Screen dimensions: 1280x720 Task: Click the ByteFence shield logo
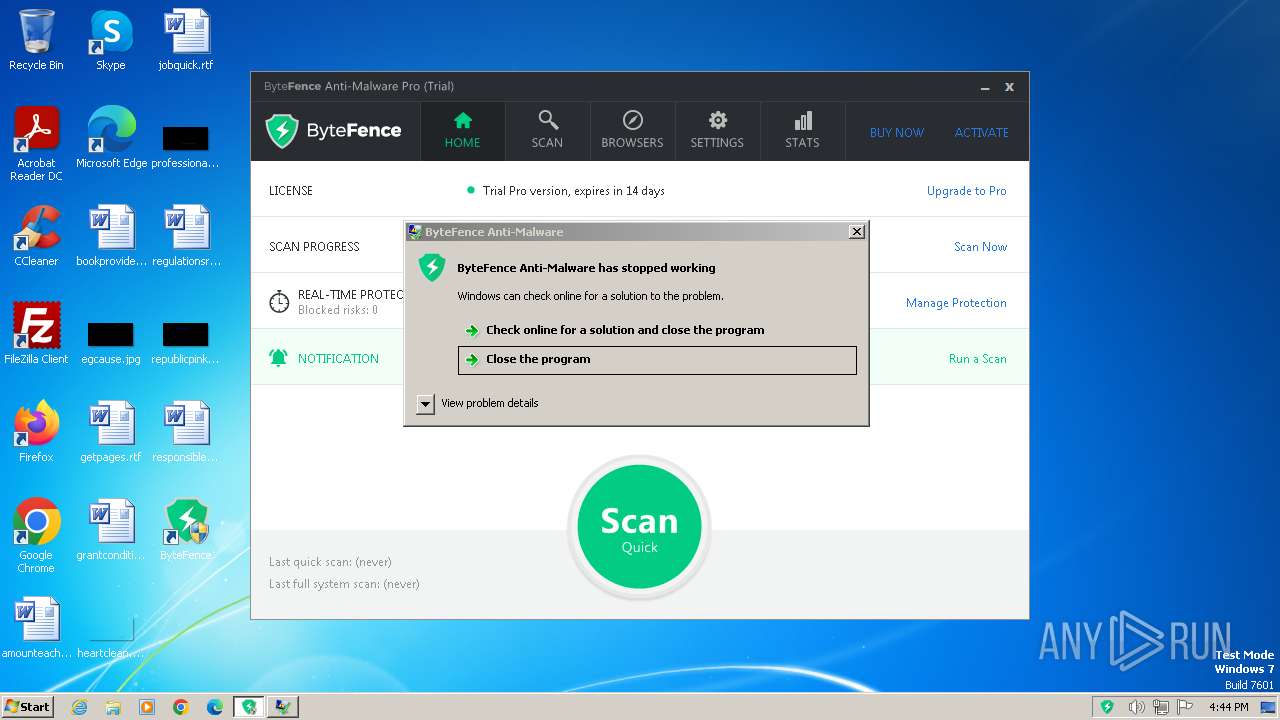click(x=282, y=130)
